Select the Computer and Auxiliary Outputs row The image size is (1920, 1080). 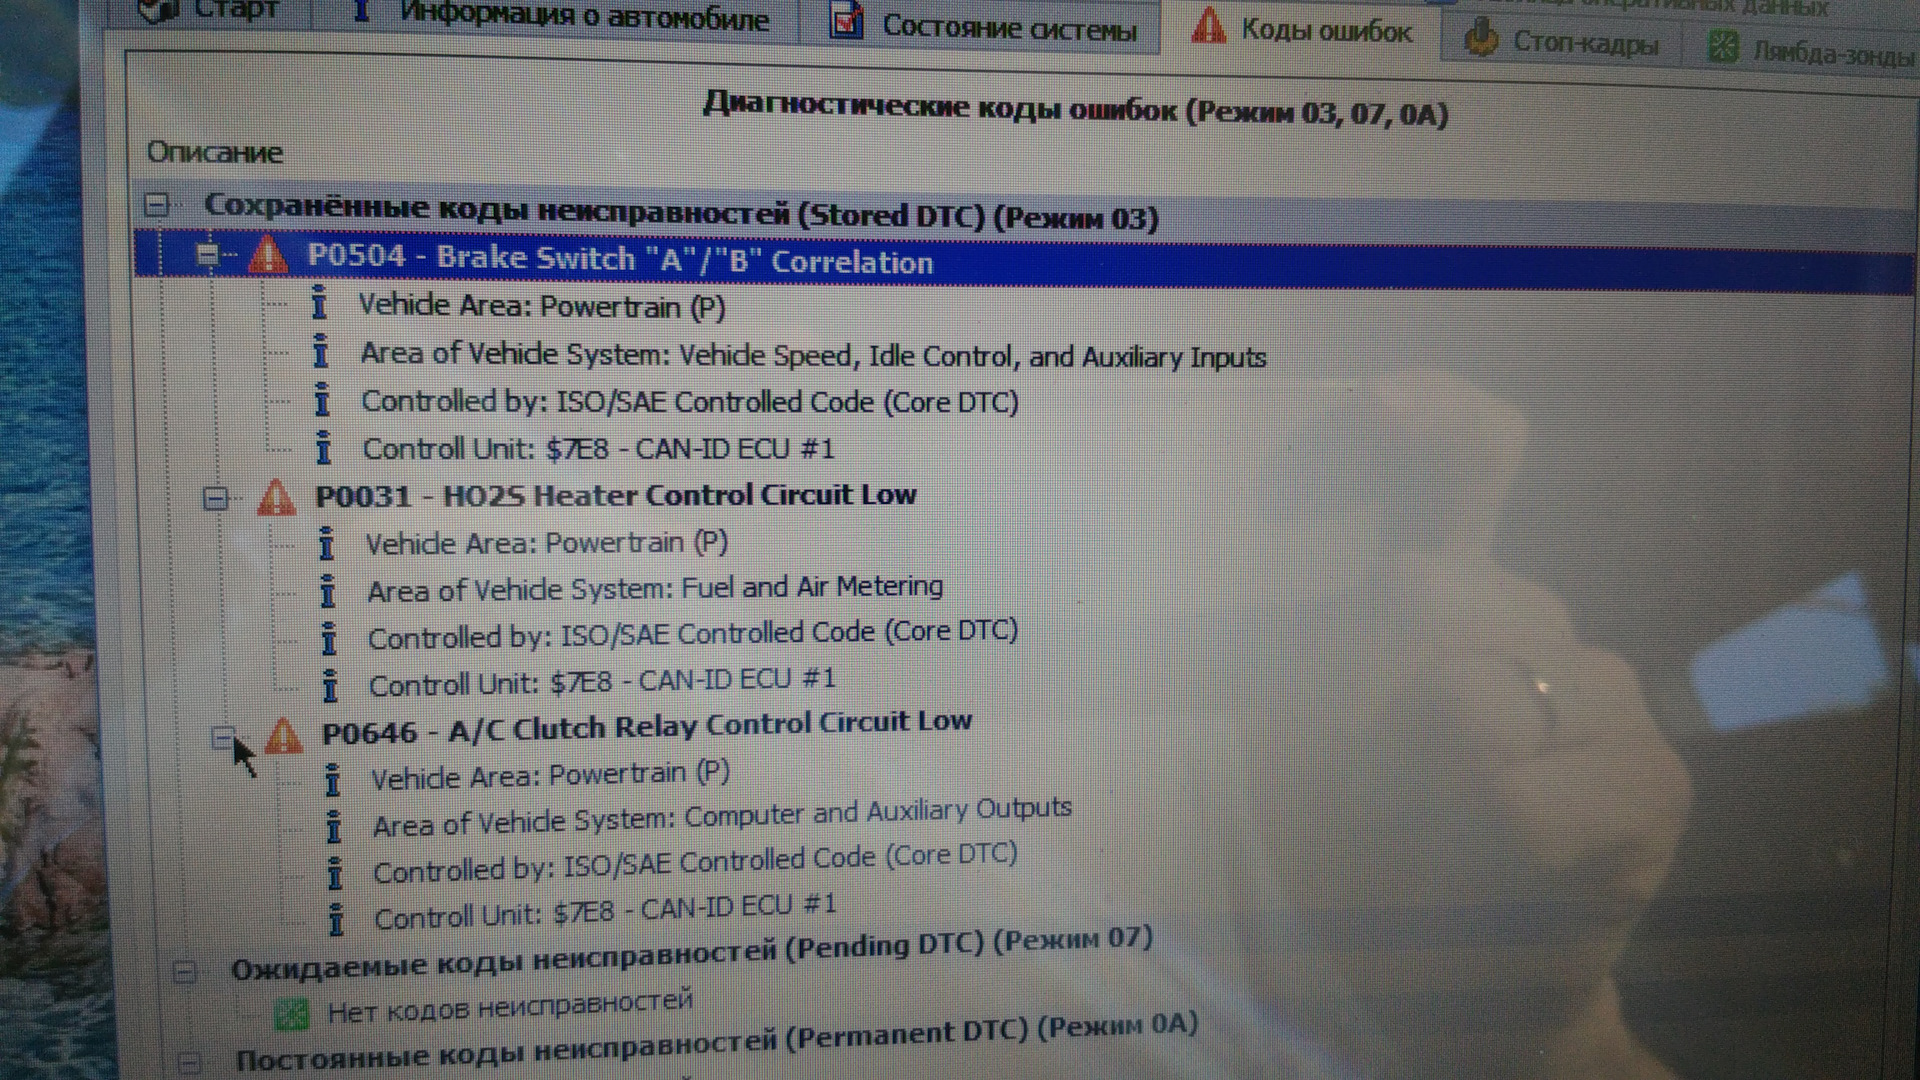click(722, 816)
